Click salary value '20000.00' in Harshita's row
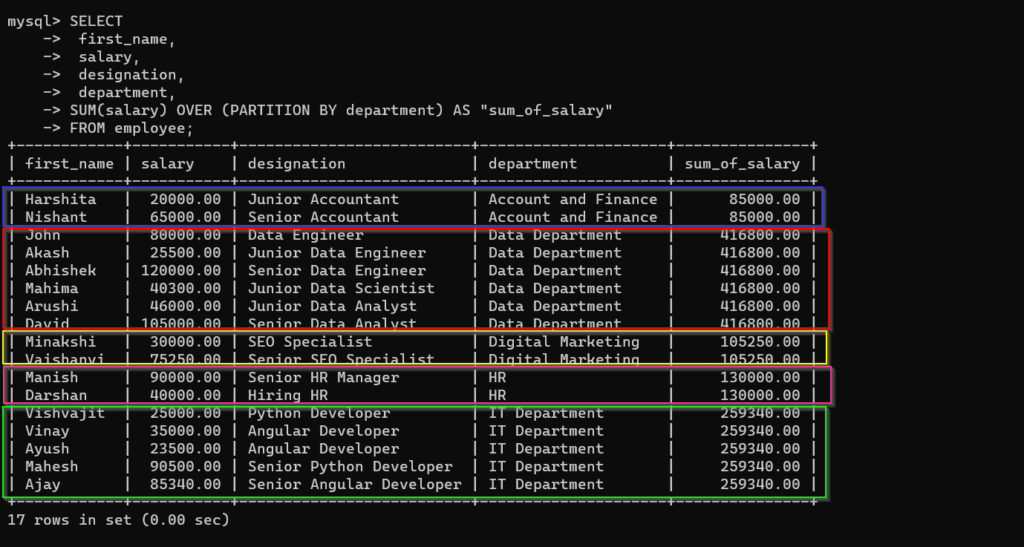Viewport: 1024px width, 547px height. [185, 199]
